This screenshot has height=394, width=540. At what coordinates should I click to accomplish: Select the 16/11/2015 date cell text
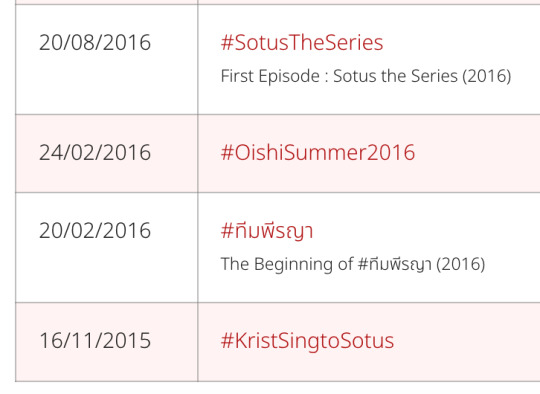[x=95, y=341]
